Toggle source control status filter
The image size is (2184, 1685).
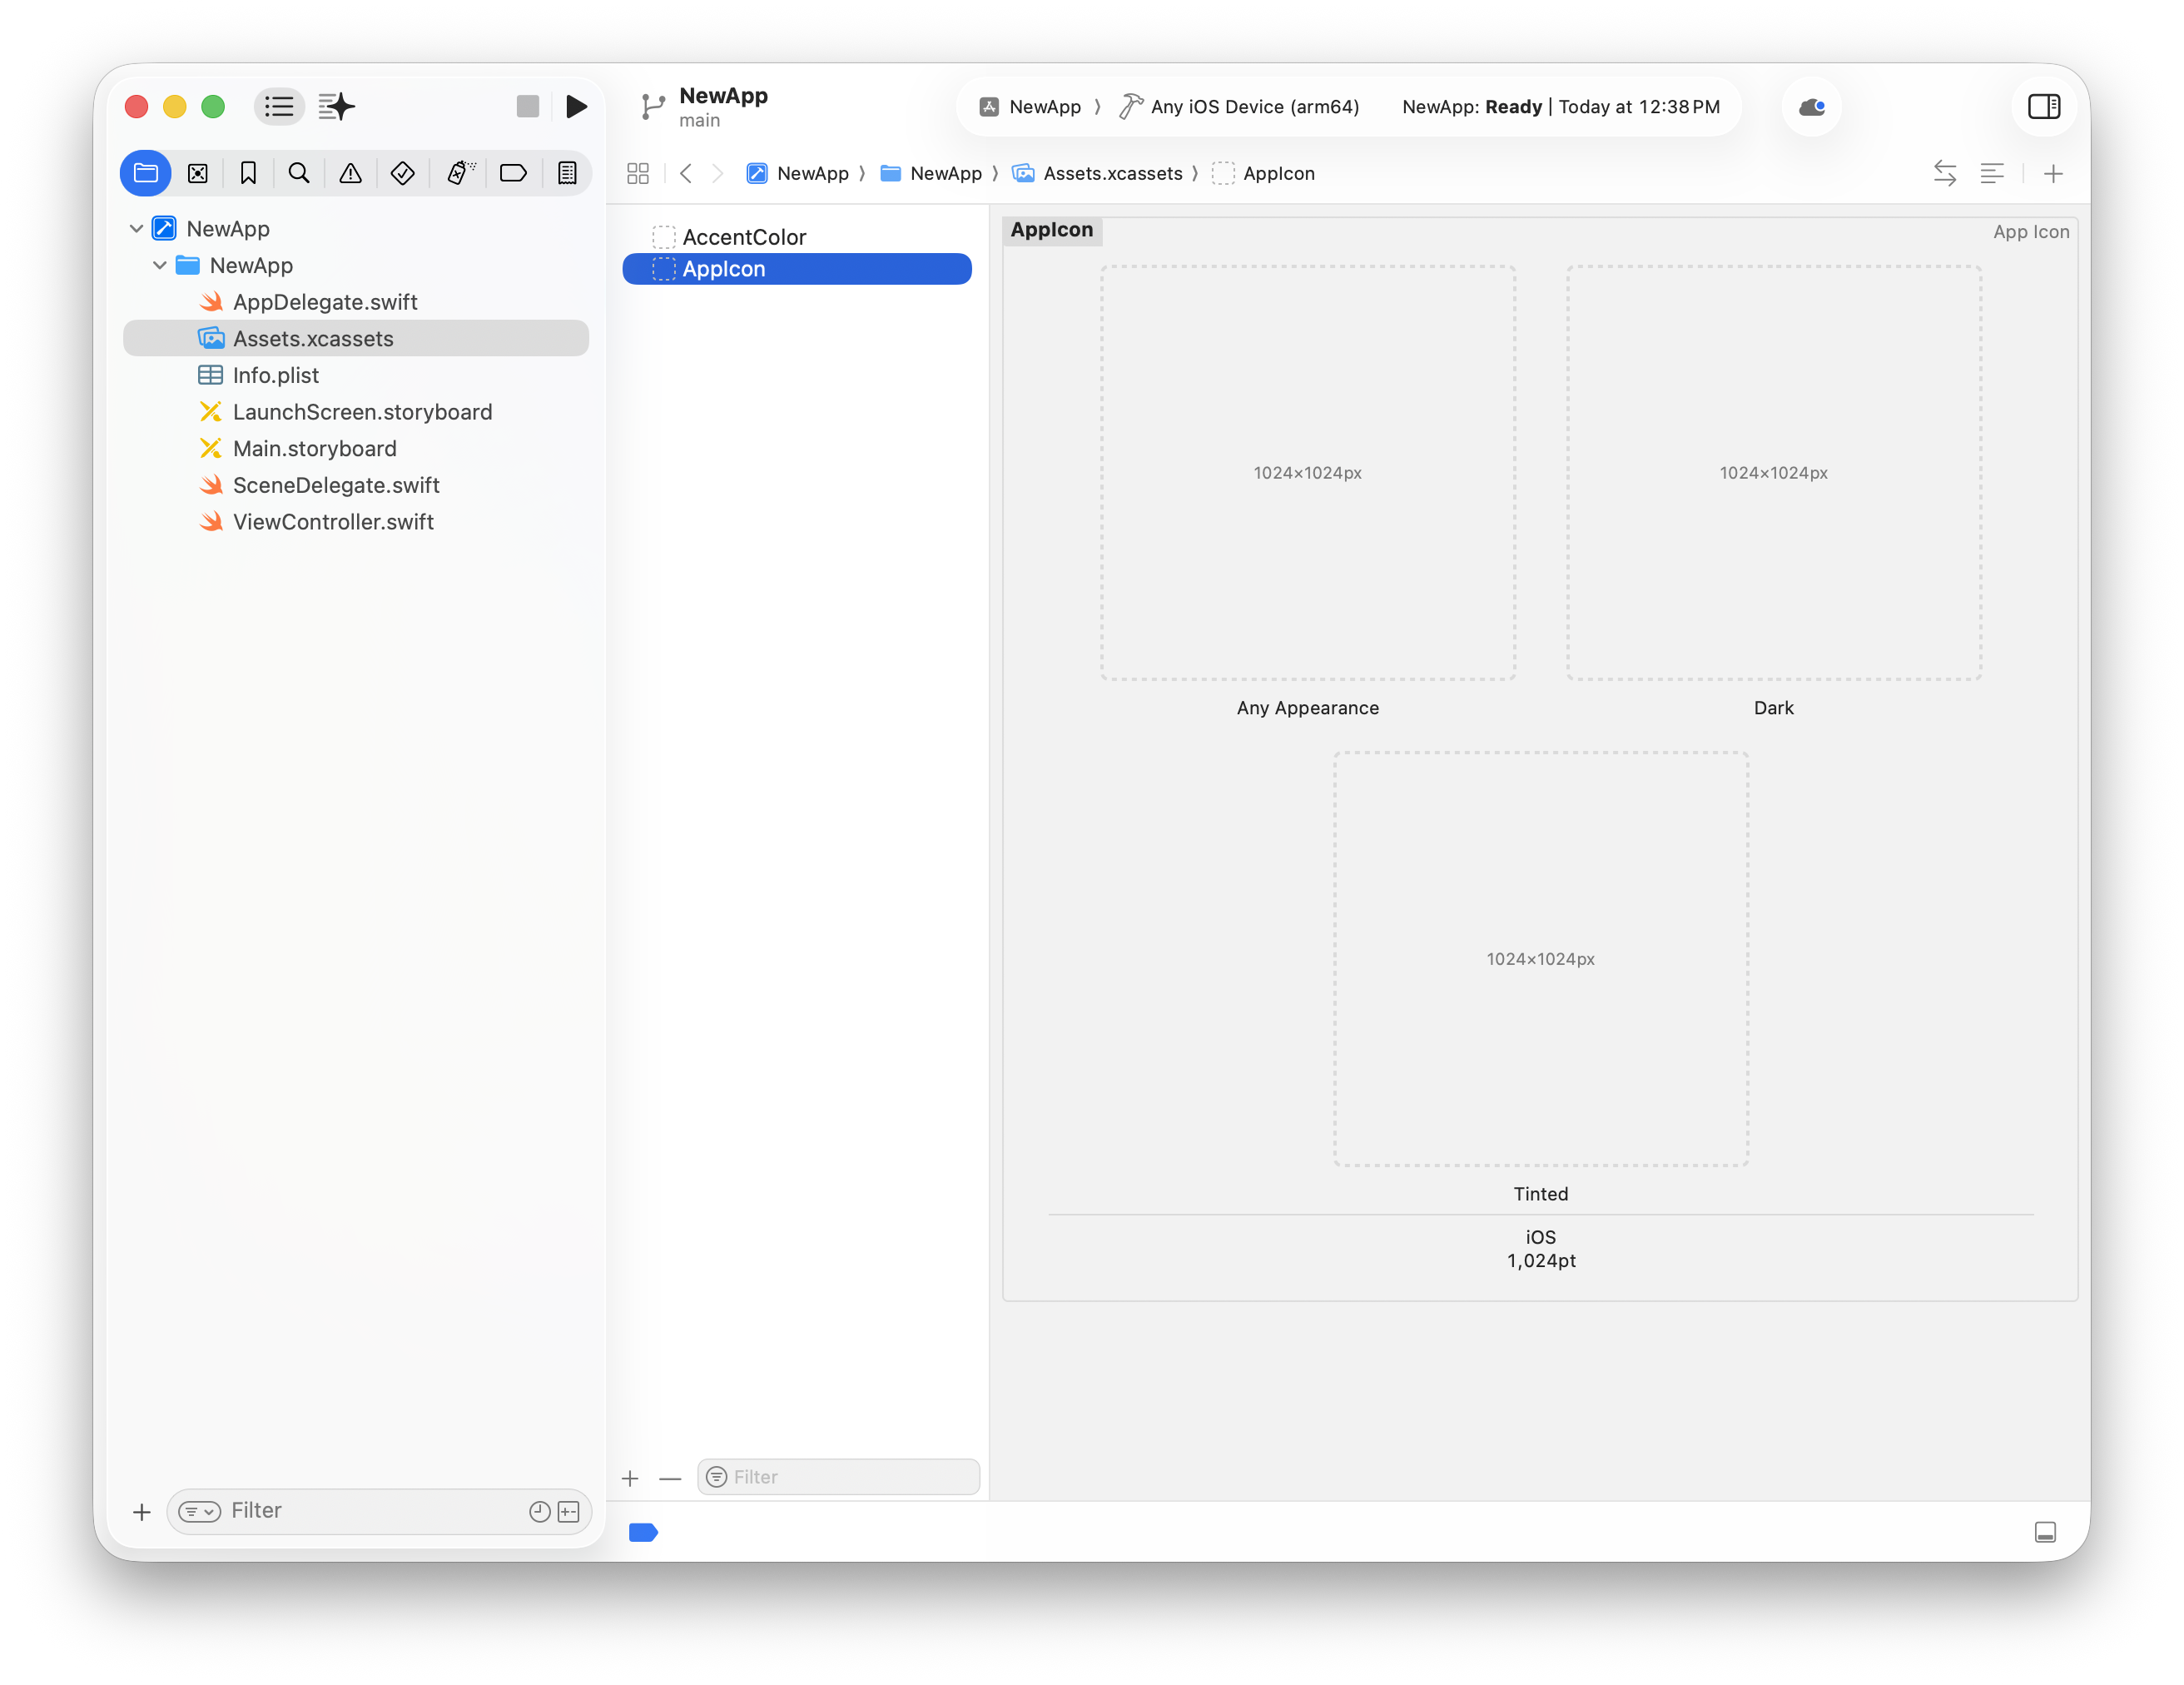(x=569, y=1512)
